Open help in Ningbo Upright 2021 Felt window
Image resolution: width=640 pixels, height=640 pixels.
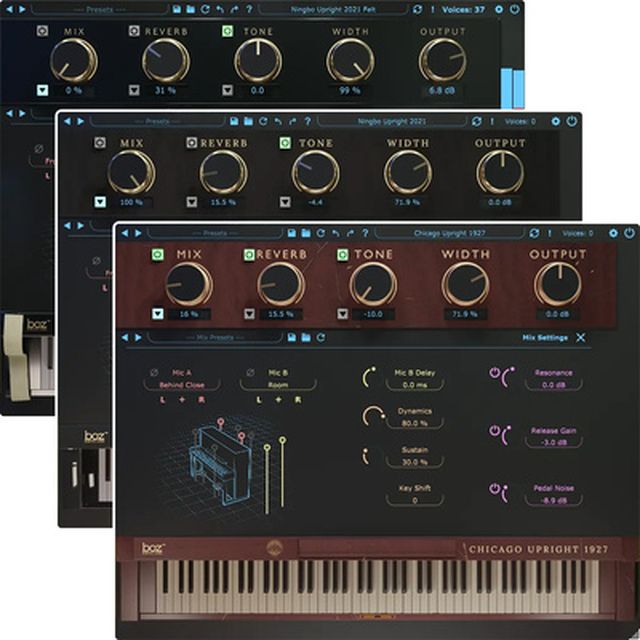(x=249, y=9)
